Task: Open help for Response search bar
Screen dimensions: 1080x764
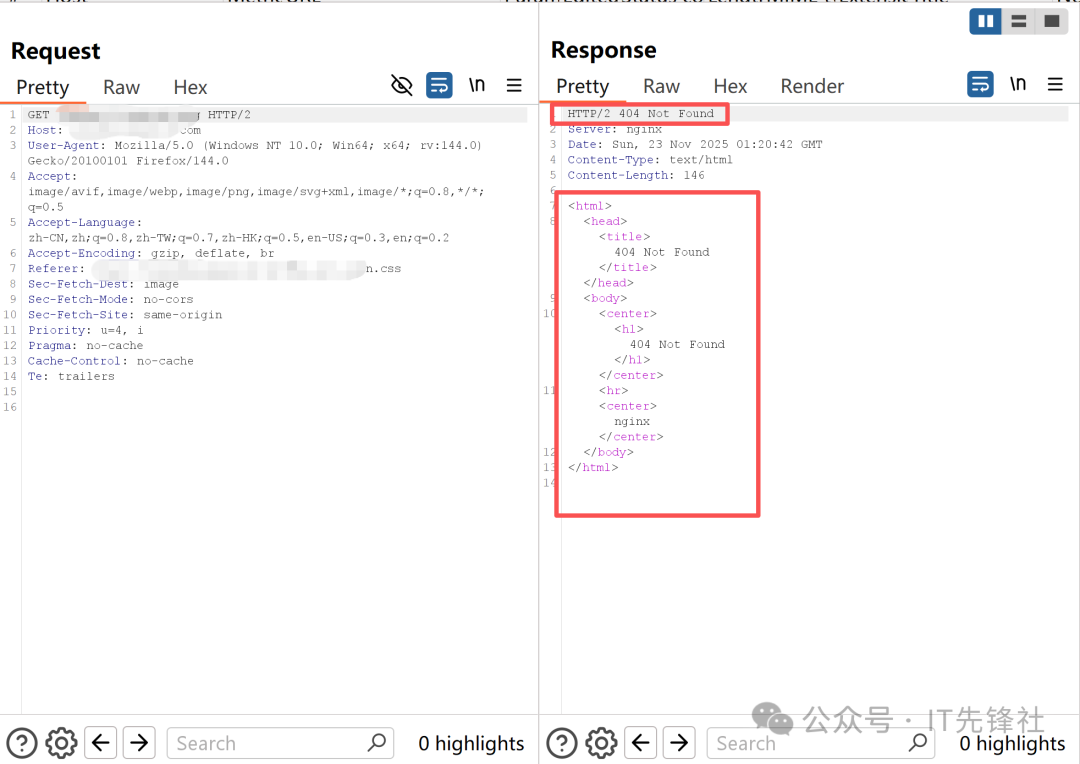Action: tap(562, 743)
